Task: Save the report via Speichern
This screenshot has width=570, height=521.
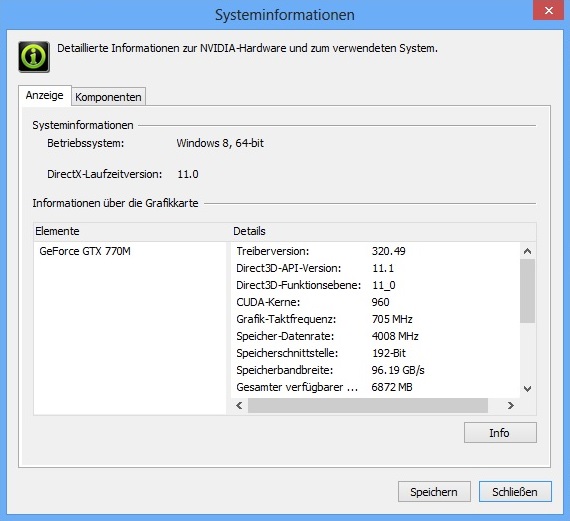Action: click(x=434, y=492)
